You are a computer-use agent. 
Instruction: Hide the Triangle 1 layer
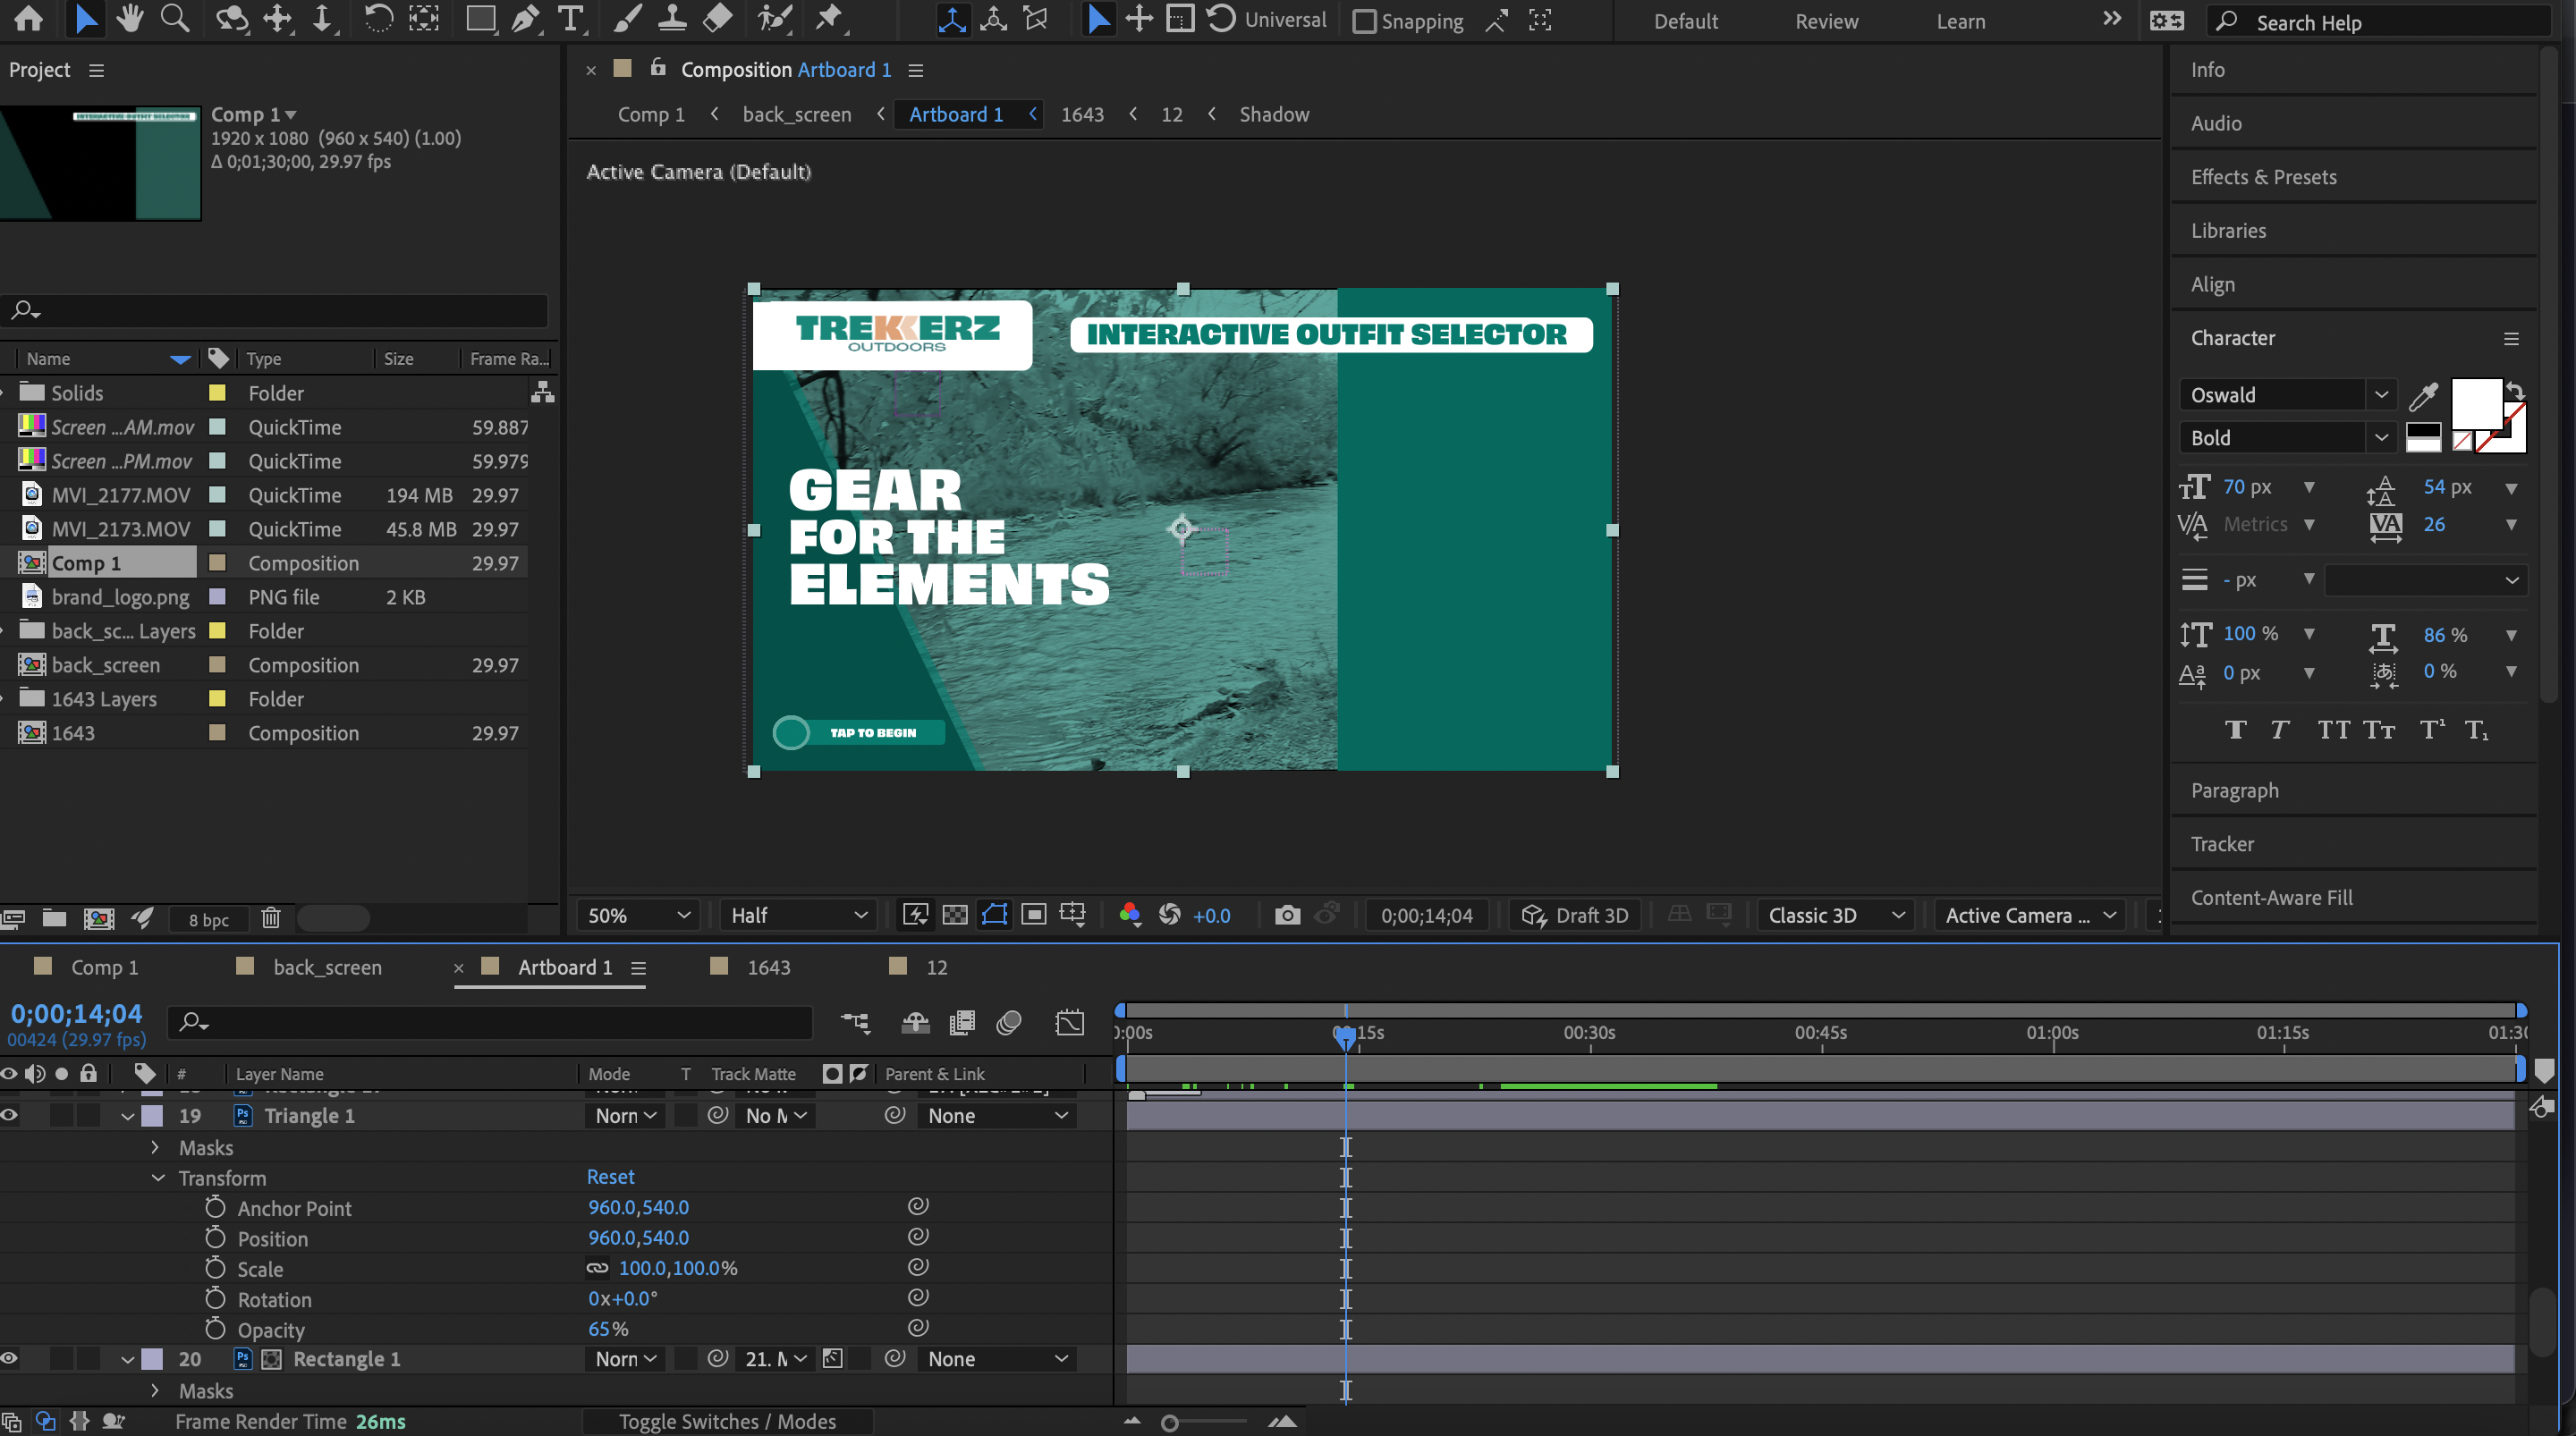click(9, 1115)
